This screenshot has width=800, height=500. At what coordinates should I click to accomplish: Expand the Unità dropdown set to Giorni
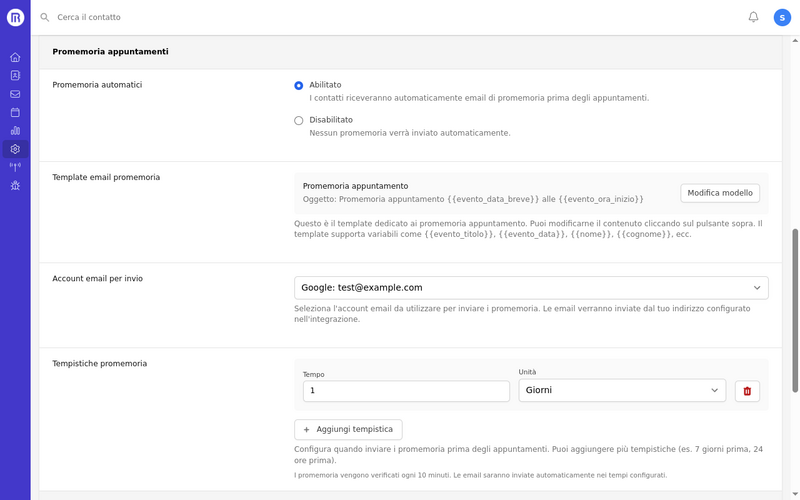click(621, 390)
